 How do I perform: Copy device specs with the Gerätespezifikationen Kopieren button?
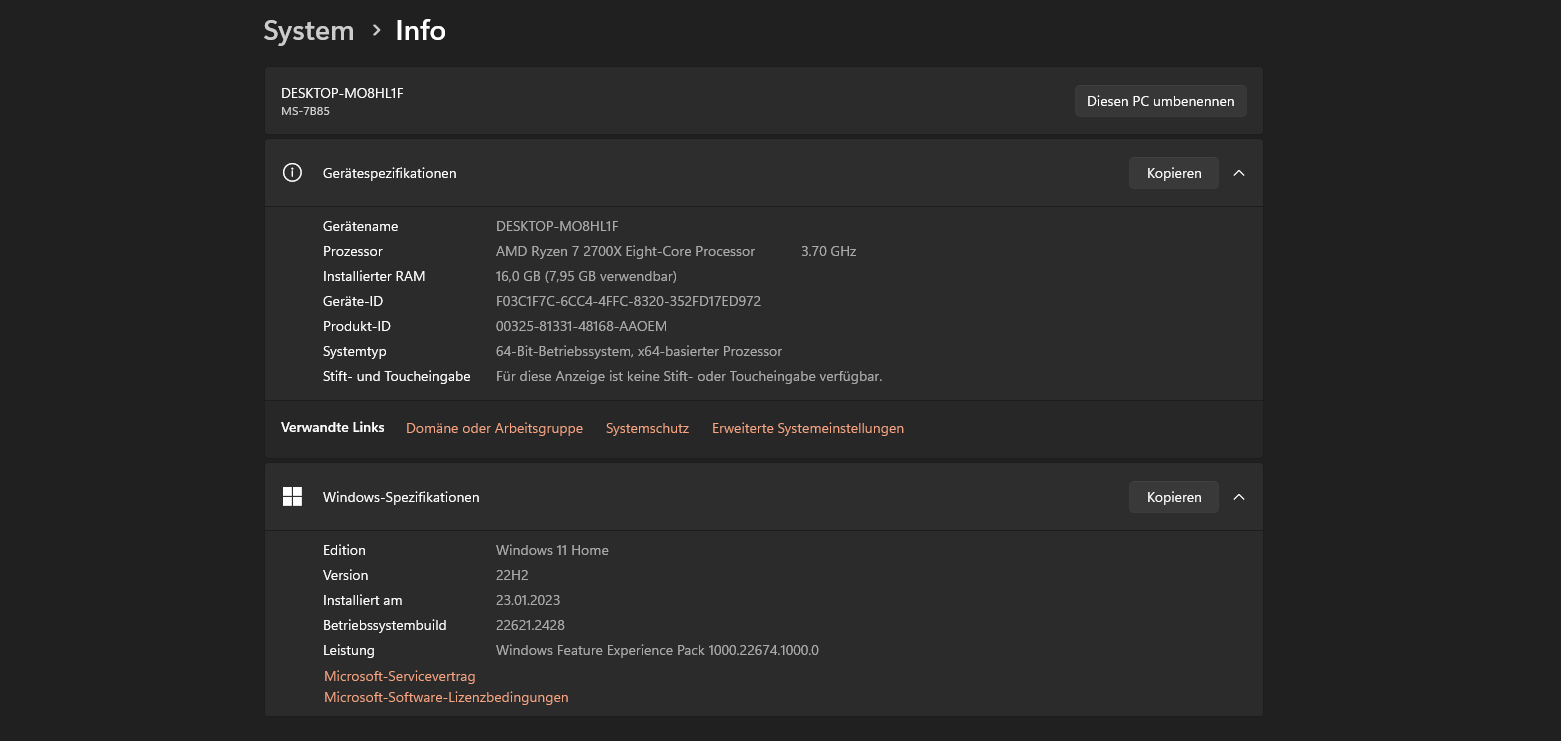click(1173, 173)
